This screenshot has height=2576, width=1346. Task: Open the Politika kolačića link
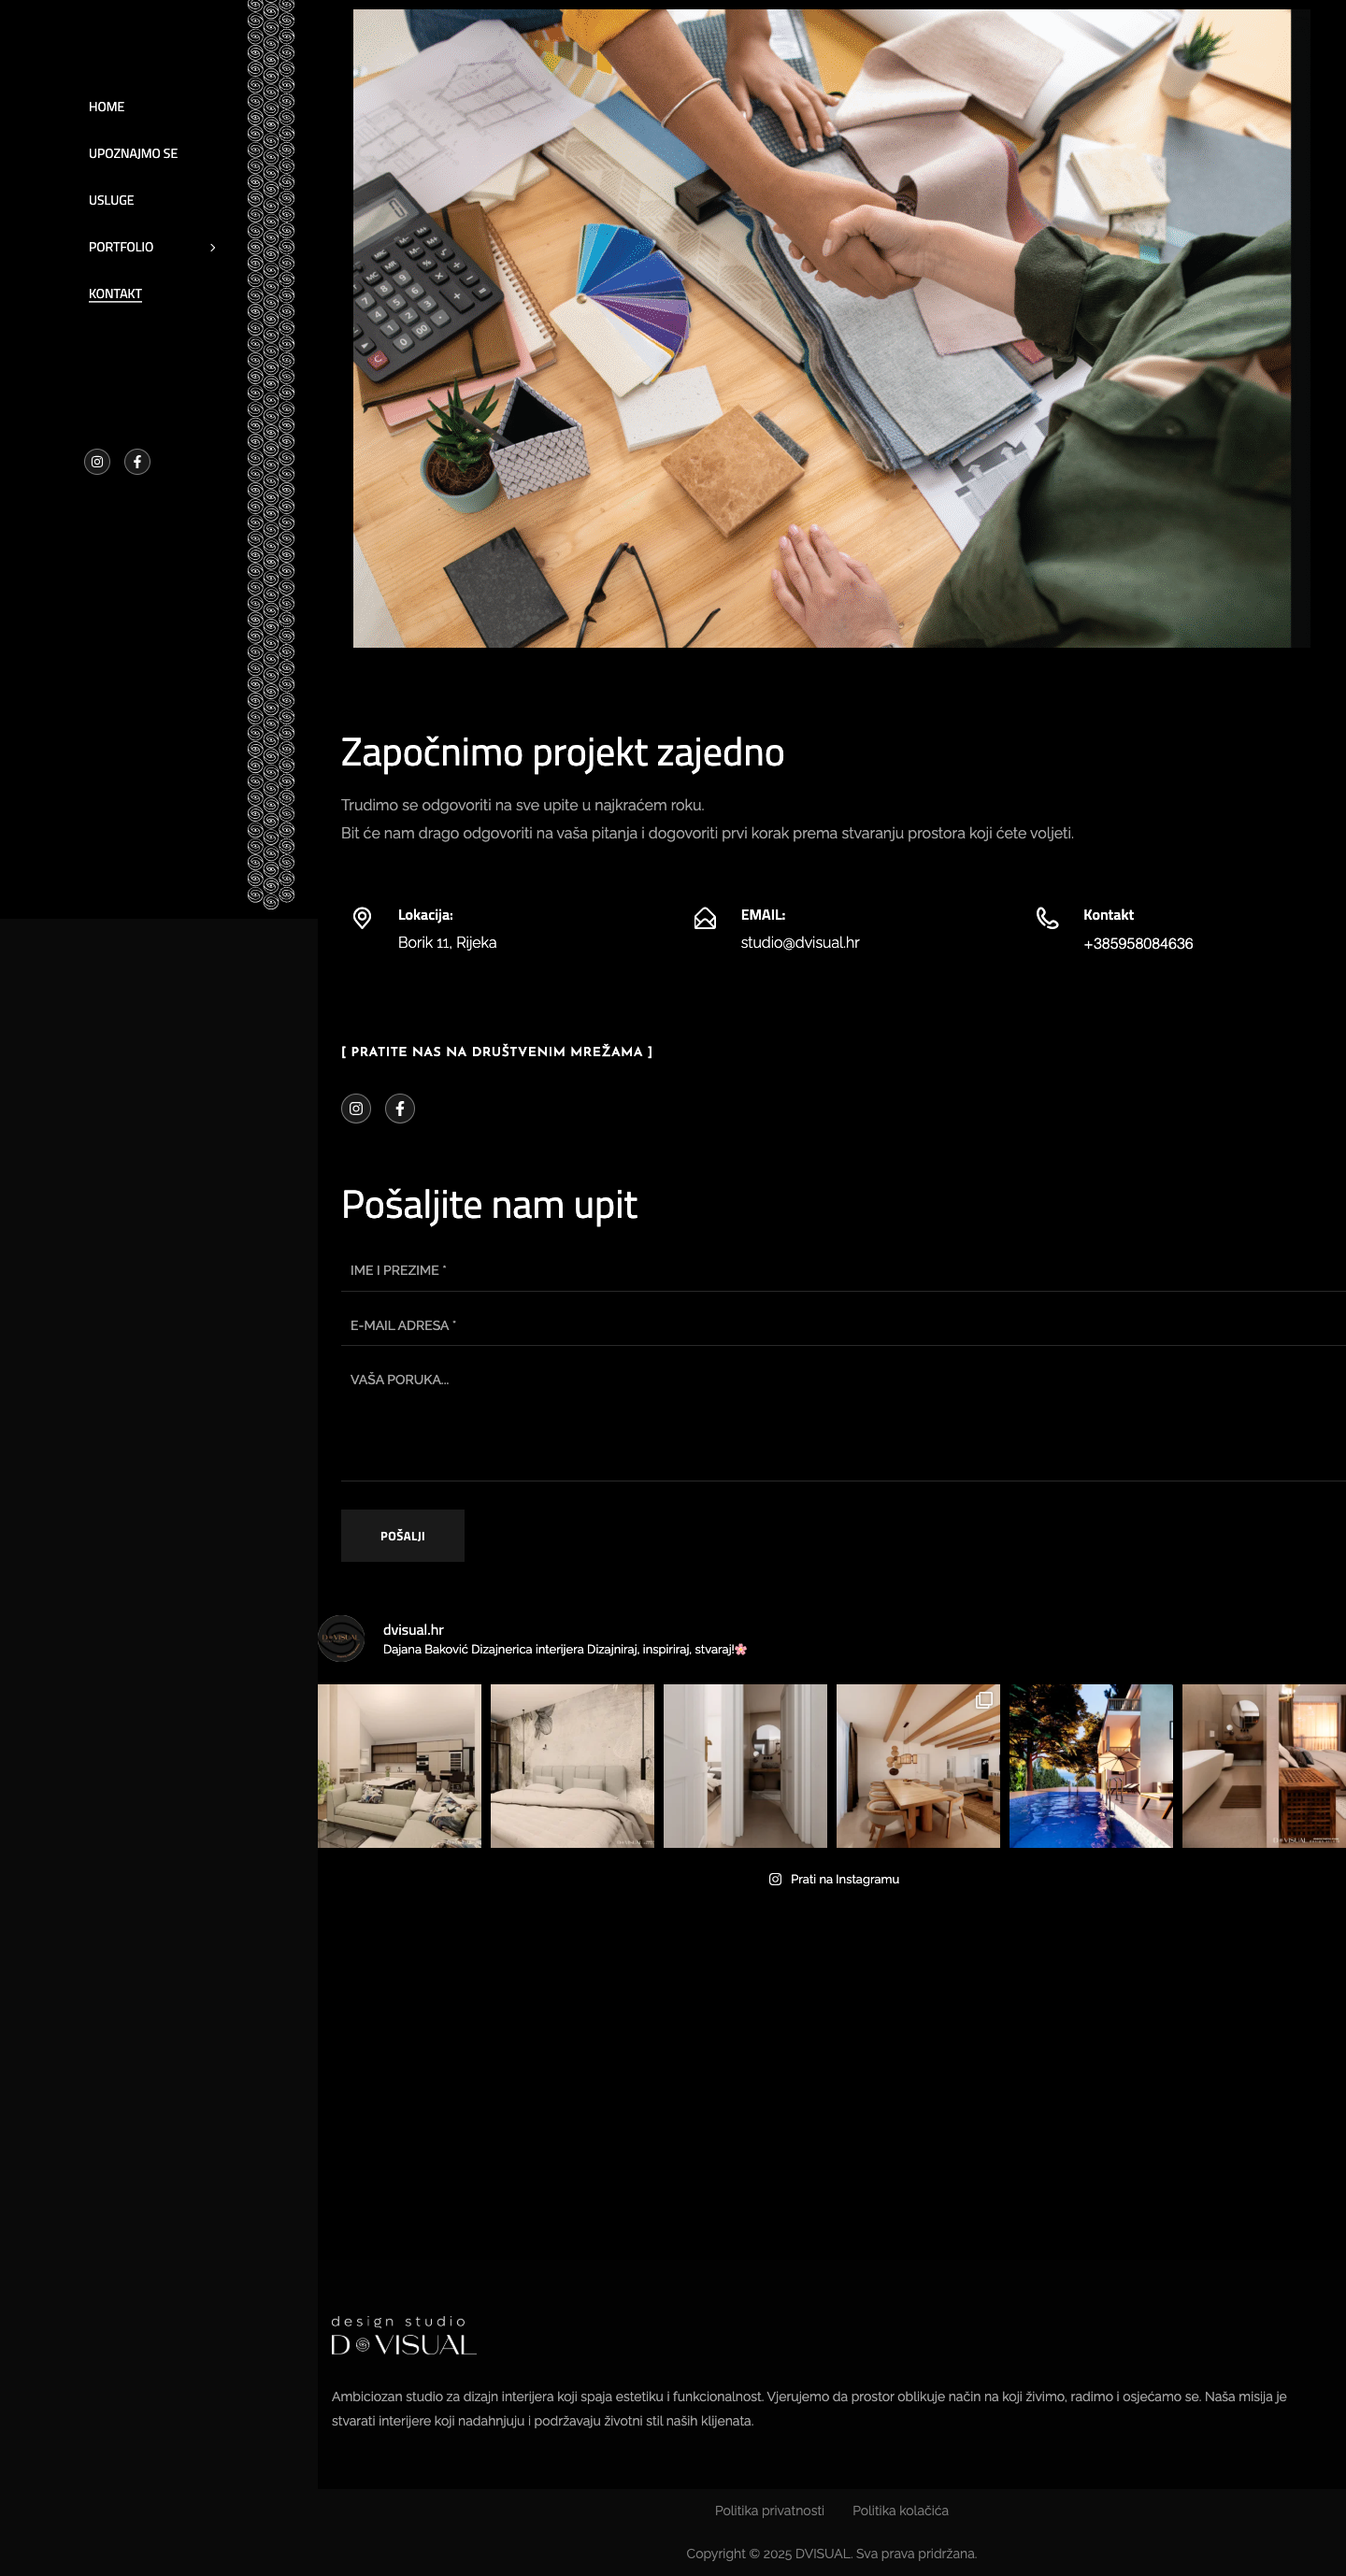(x=900, y=2510)
